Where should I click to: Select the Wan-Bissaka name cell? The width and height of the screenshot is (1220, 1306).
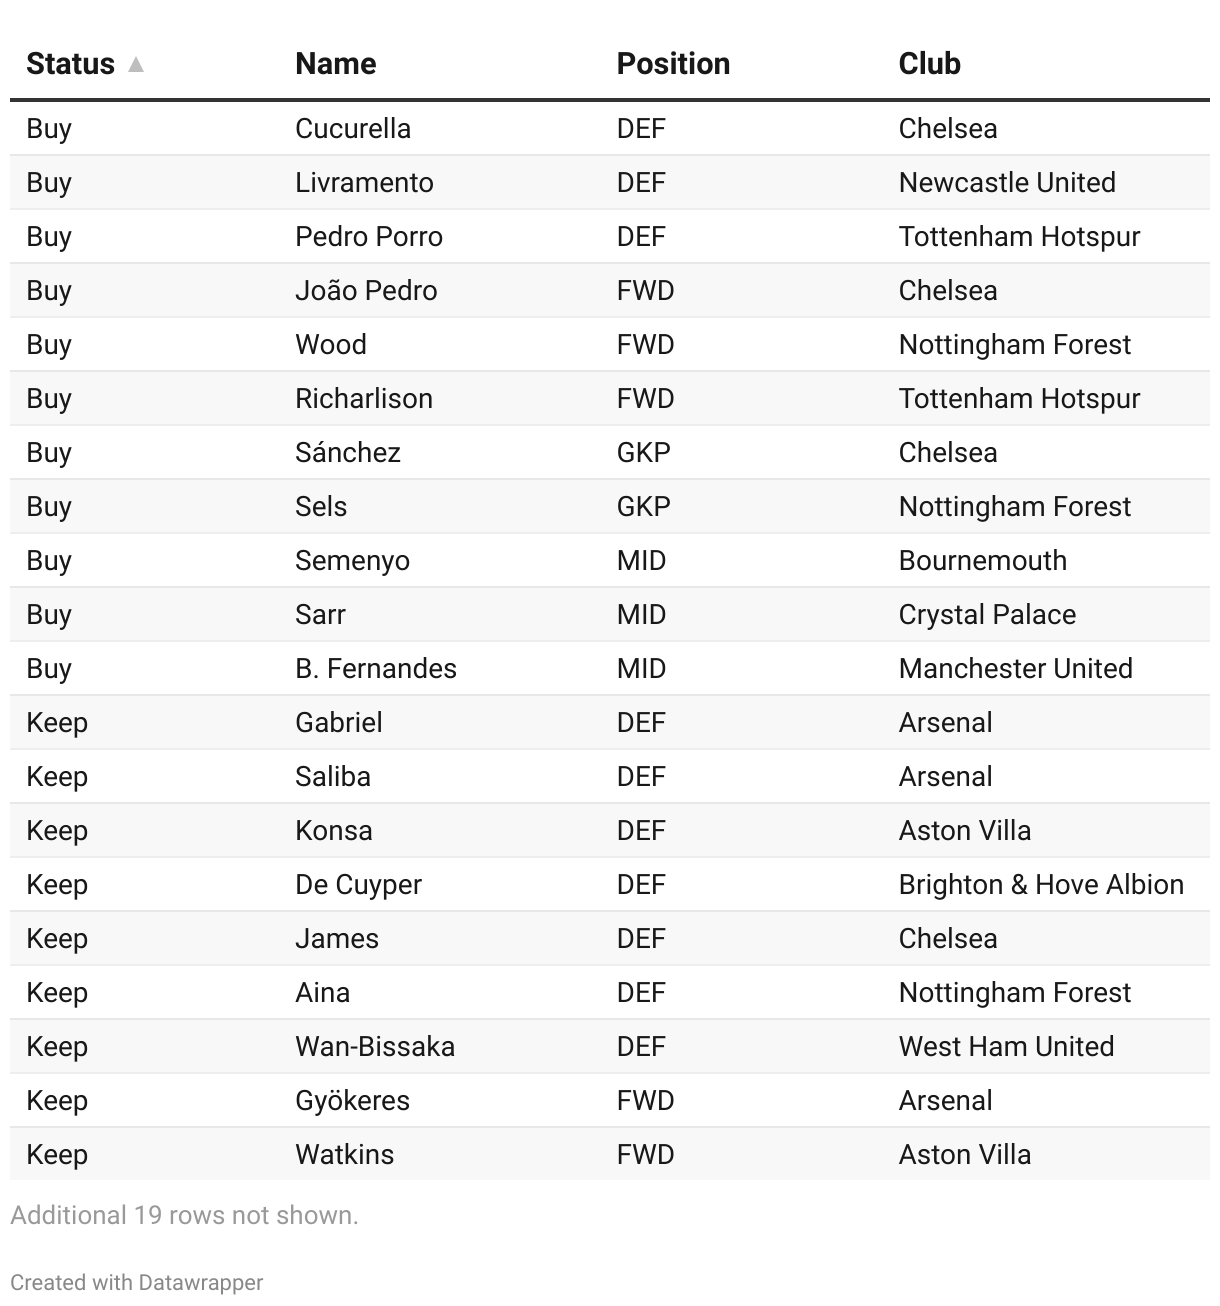pyautogui.click(x=374, y=1047)
